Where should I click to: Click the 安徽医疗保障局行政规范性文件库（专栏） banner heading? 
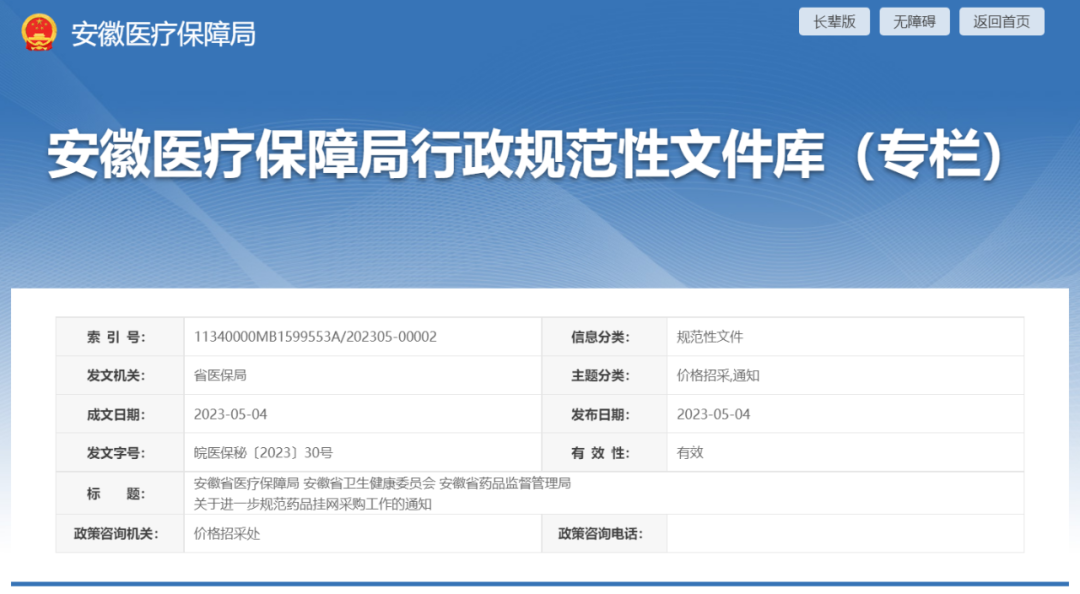(x=525, y=154)
